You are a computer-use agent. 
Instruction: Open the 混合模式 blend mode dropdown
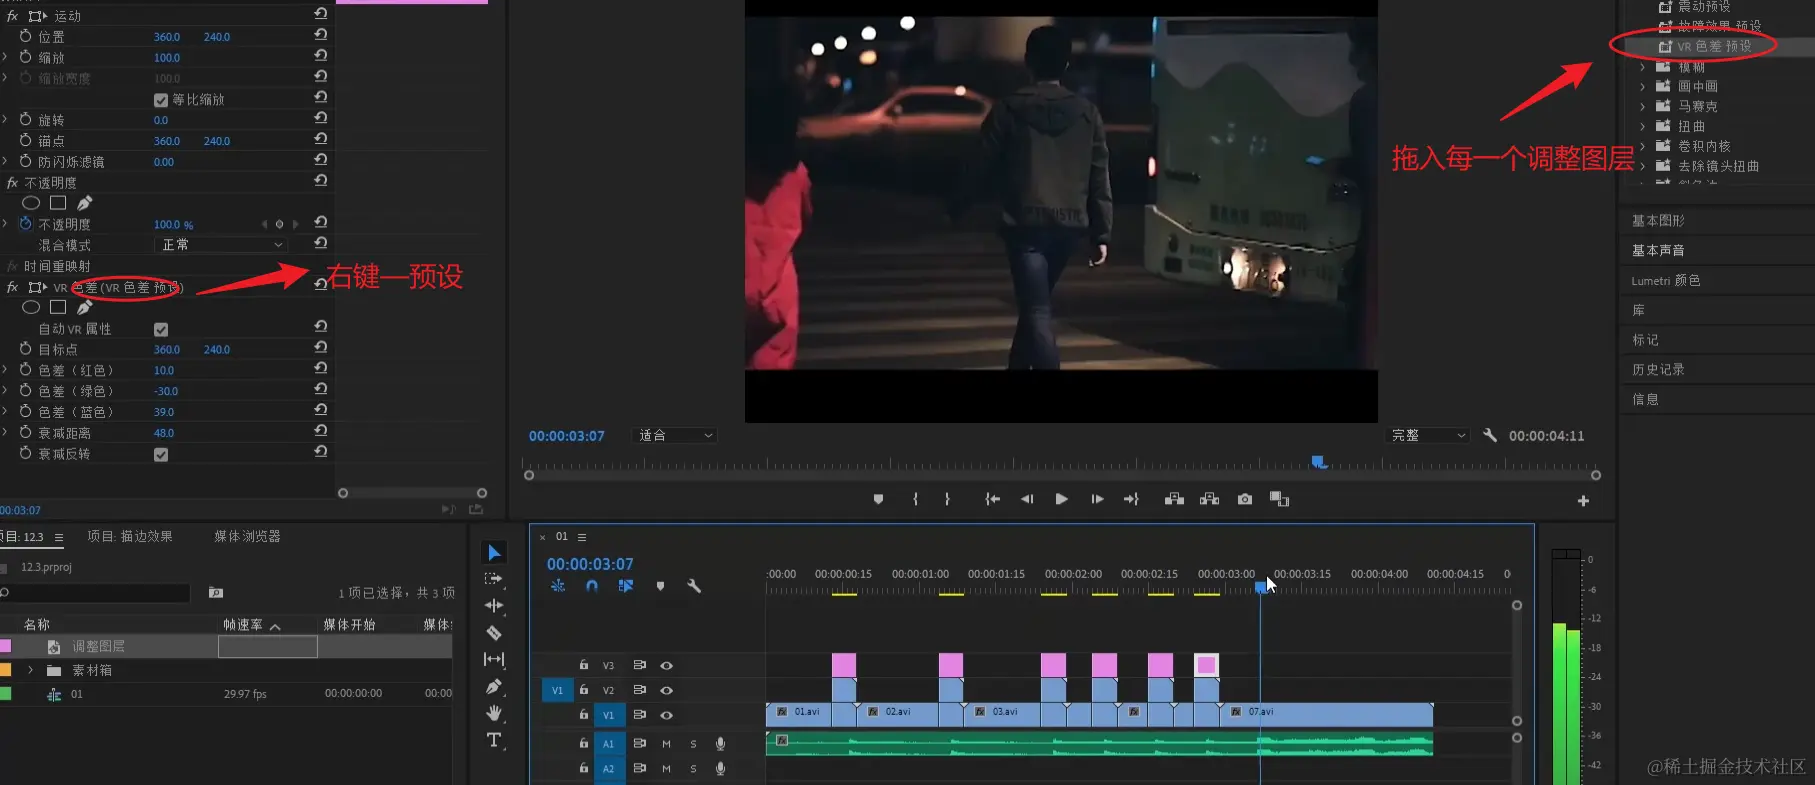(222, 245)
